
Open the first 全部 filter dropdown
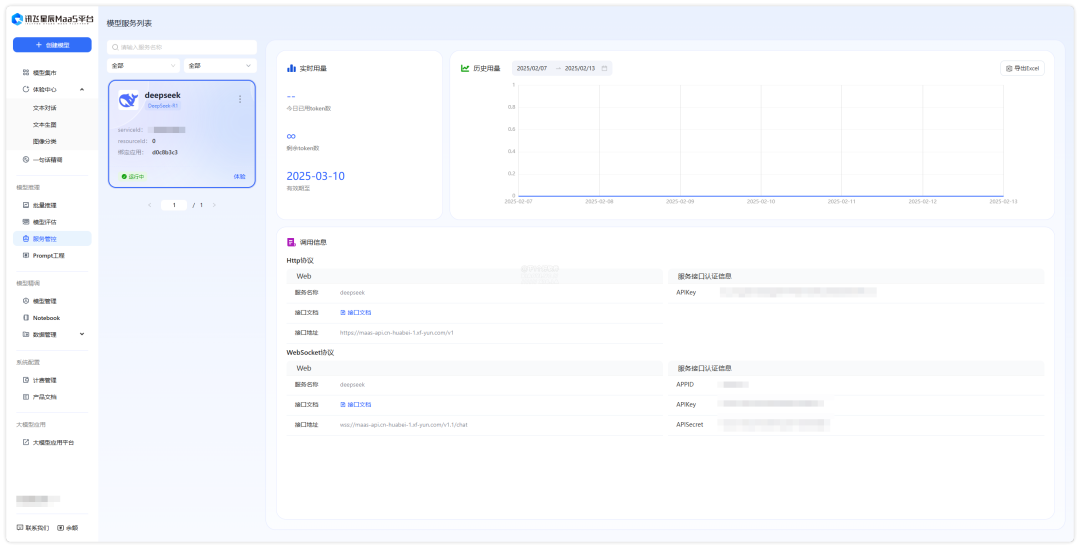tap(144, 66)
